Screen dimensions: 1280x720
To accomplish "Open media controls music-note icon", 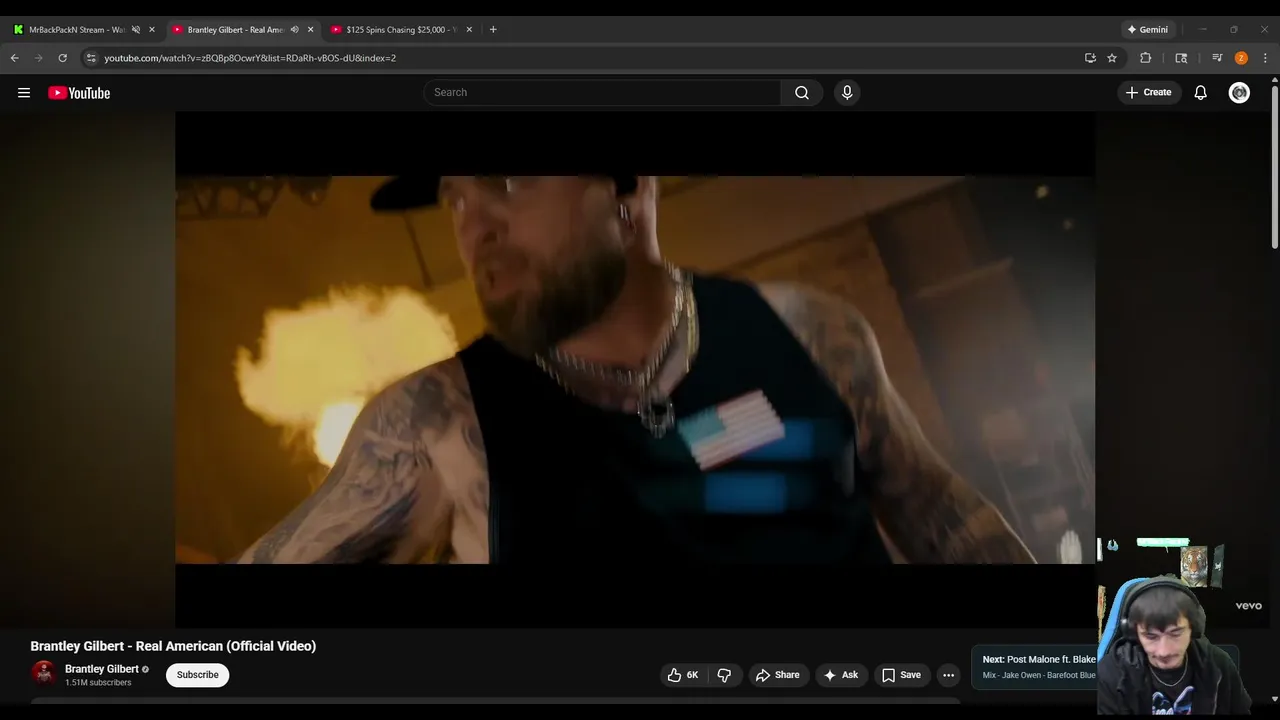I will pos(1217,58).
